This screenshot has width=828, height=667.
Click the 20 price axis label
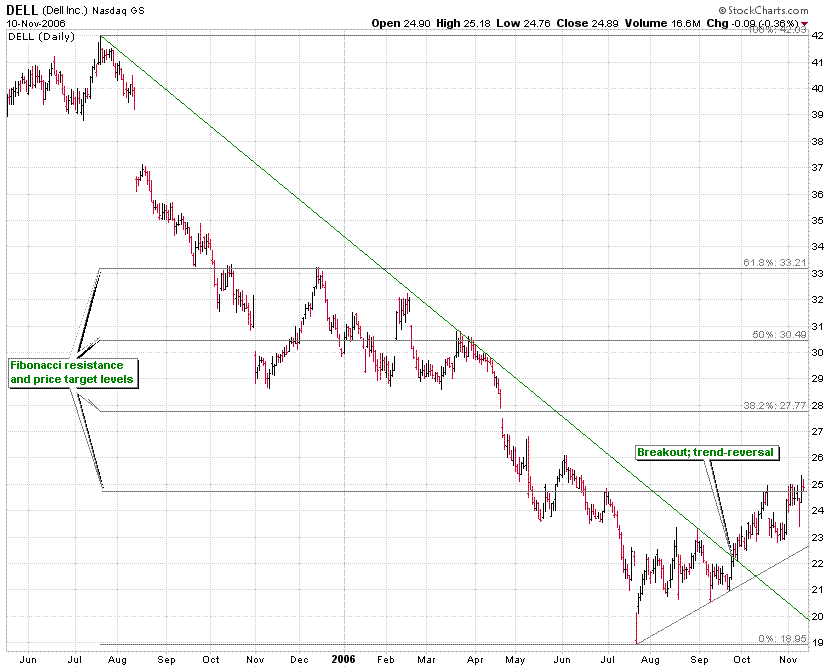click(817, 616)
